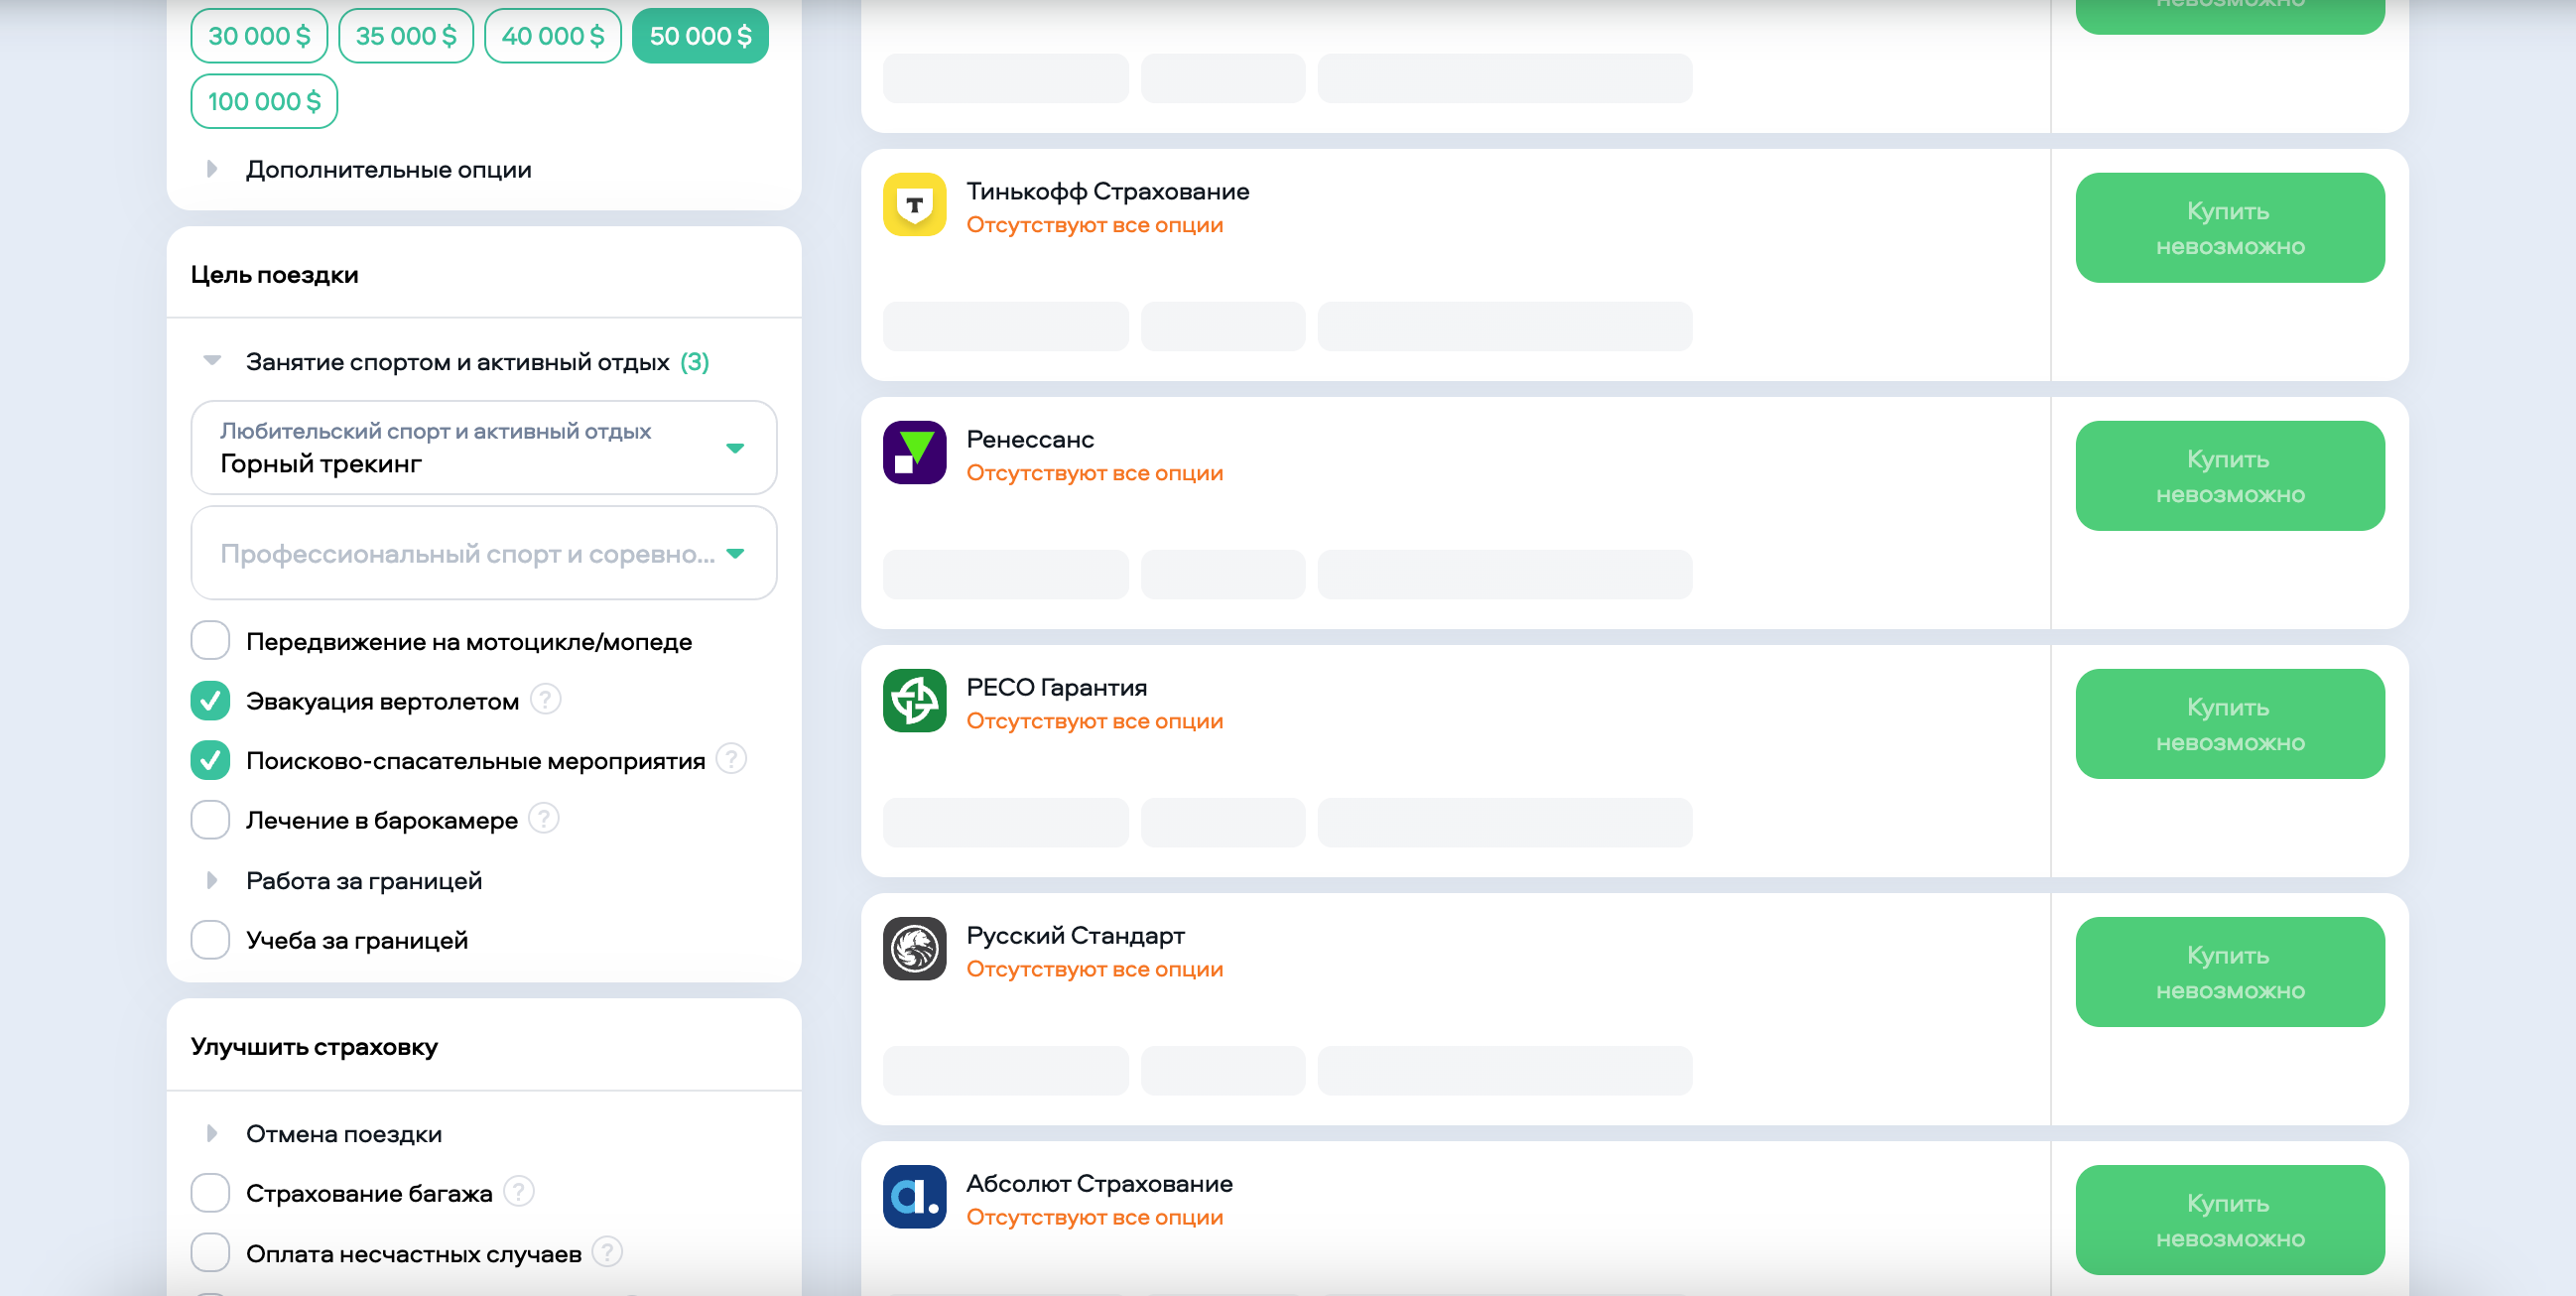Click Отсутствуют все опции under Тинькофф Страхование
The image size is (2576, 1296).
[x=1095, y=225]
